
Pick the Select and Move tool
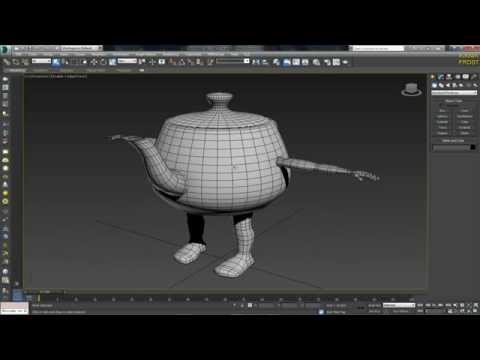(x=94, y=62)
